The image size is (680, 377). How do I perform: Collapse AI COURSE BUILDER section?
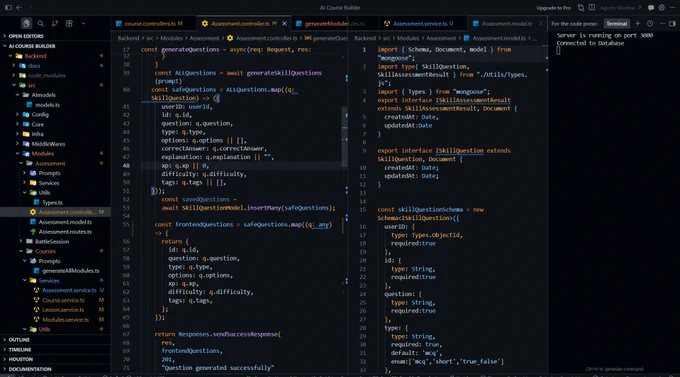(x=55, y=46)
